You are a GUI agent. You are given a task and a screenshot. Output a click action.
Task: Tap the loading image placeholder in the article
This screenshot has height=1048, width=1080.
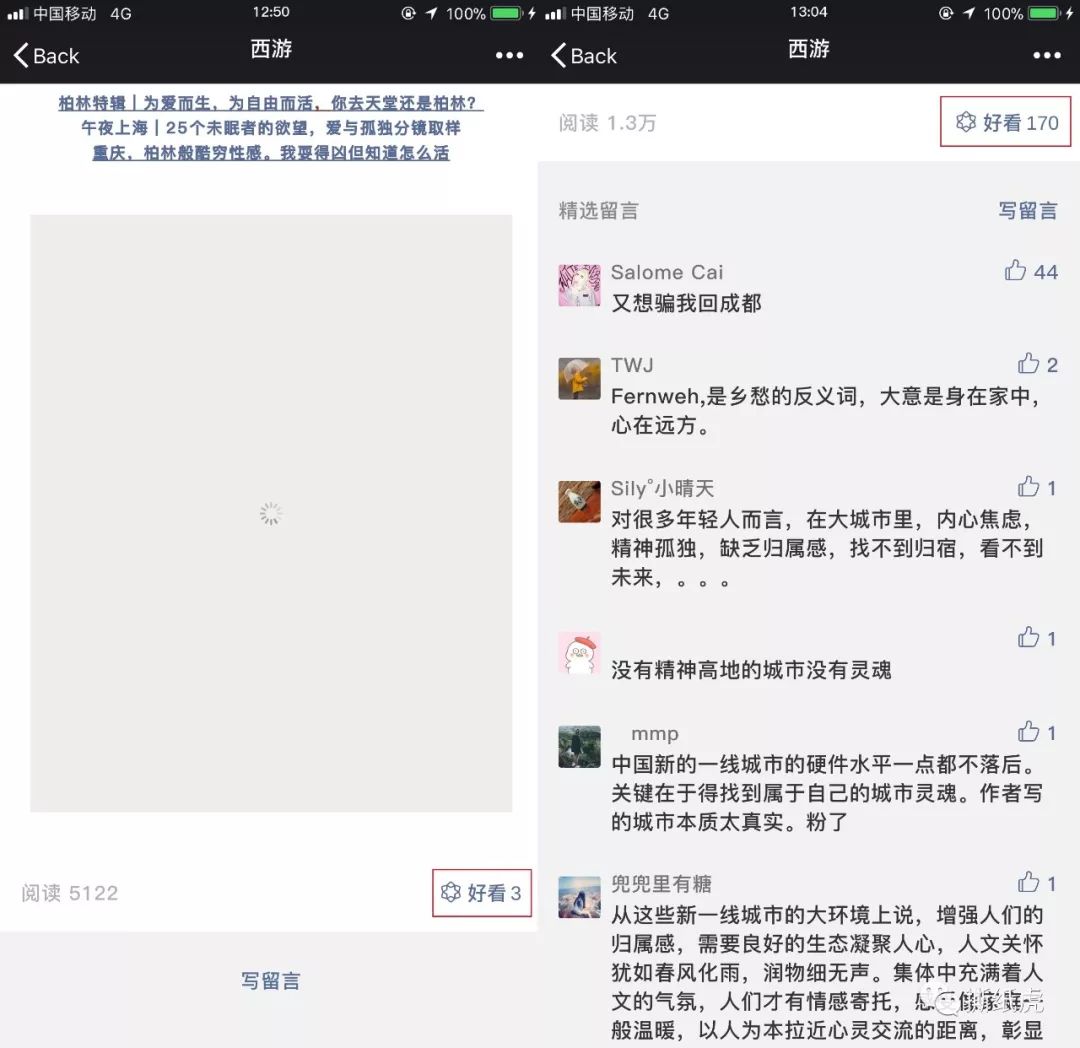(270, 514)
